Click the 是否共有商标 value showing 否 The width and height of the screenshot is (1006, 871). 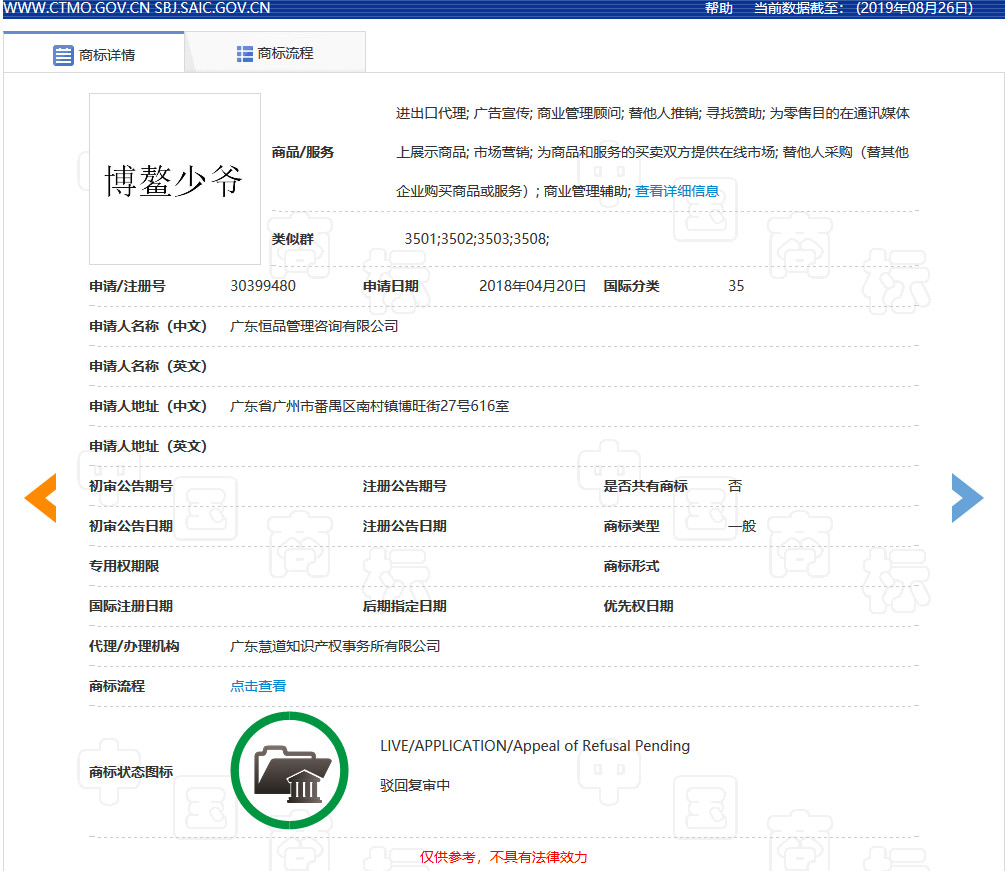click(x=735, y=486)
